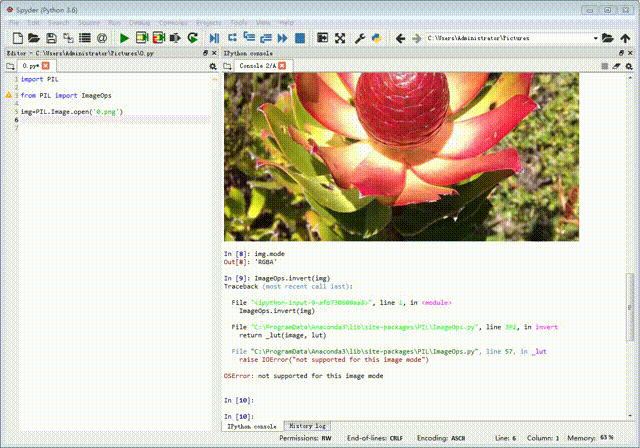Open the View menu
The image size is (640, 448).
(x=263, y=22)
